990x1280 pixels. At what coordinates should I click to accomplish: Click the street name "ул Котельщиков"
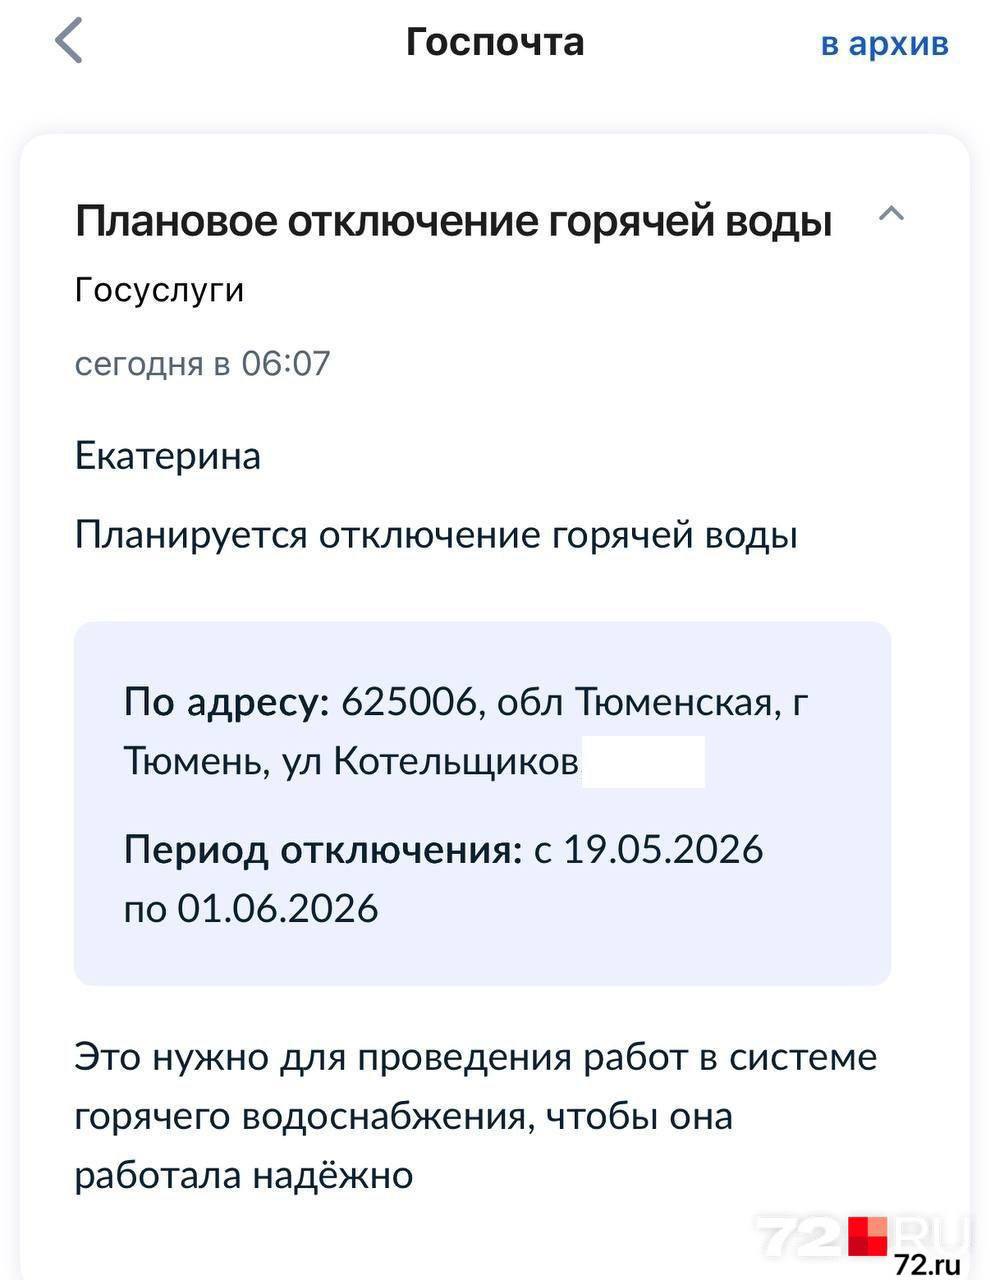[430, 762]
